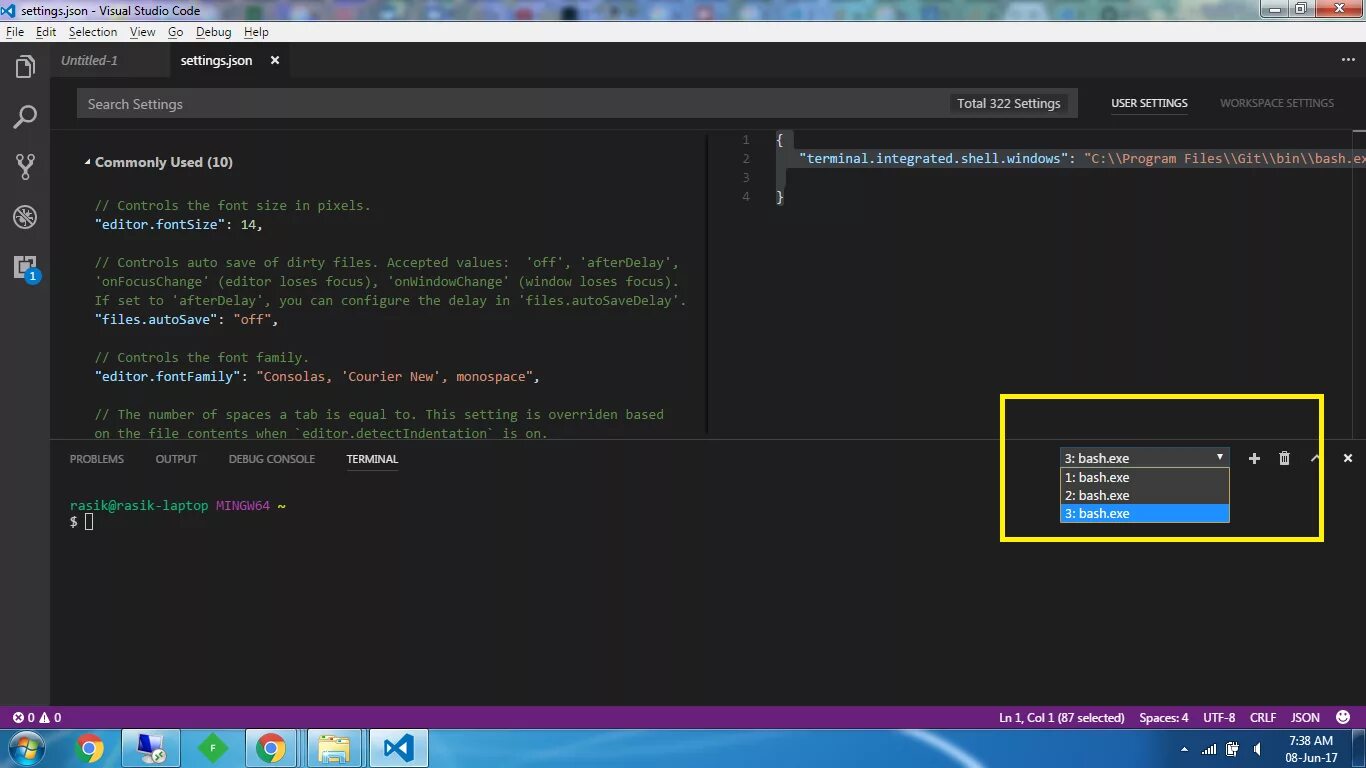
Task: Click the terminal prompt input area
Action: pos(88,522)
